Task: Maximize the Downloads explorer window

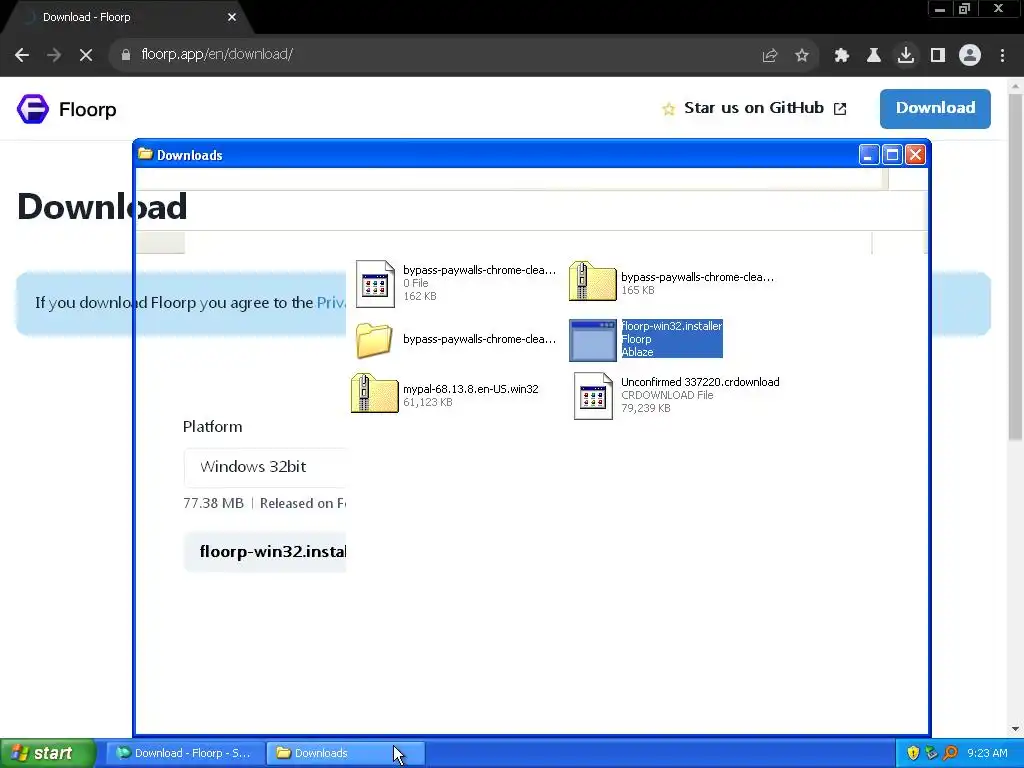Action: tap(892, 155)
